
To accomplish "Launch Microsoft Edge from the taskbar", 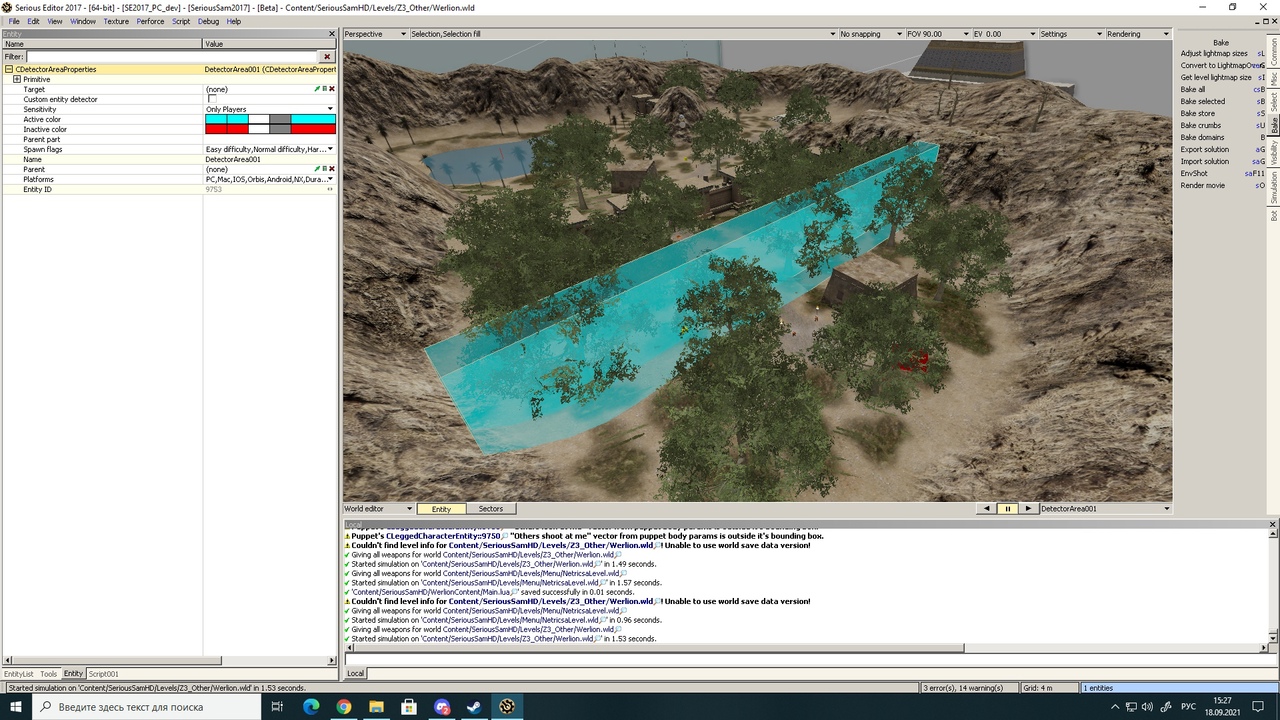I will tap(310, 707).
